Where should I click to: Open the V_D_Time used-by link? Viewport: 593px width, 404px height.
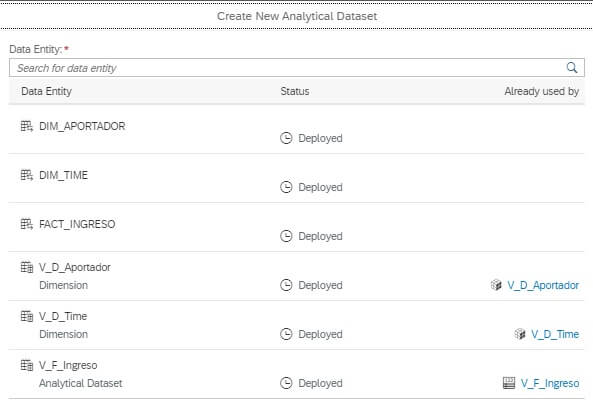(555, 334)
